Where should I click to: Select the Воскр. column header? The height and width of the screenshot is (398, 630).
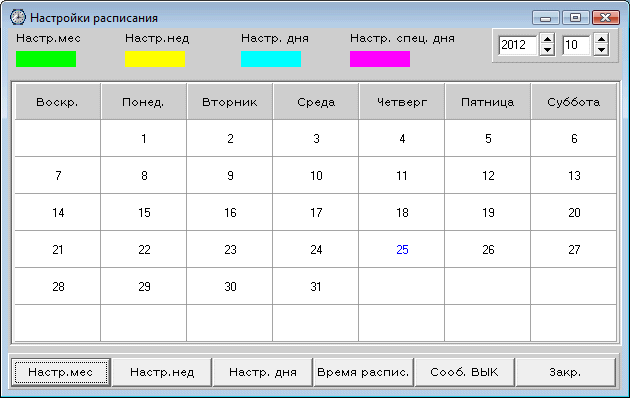click(57, 102)
